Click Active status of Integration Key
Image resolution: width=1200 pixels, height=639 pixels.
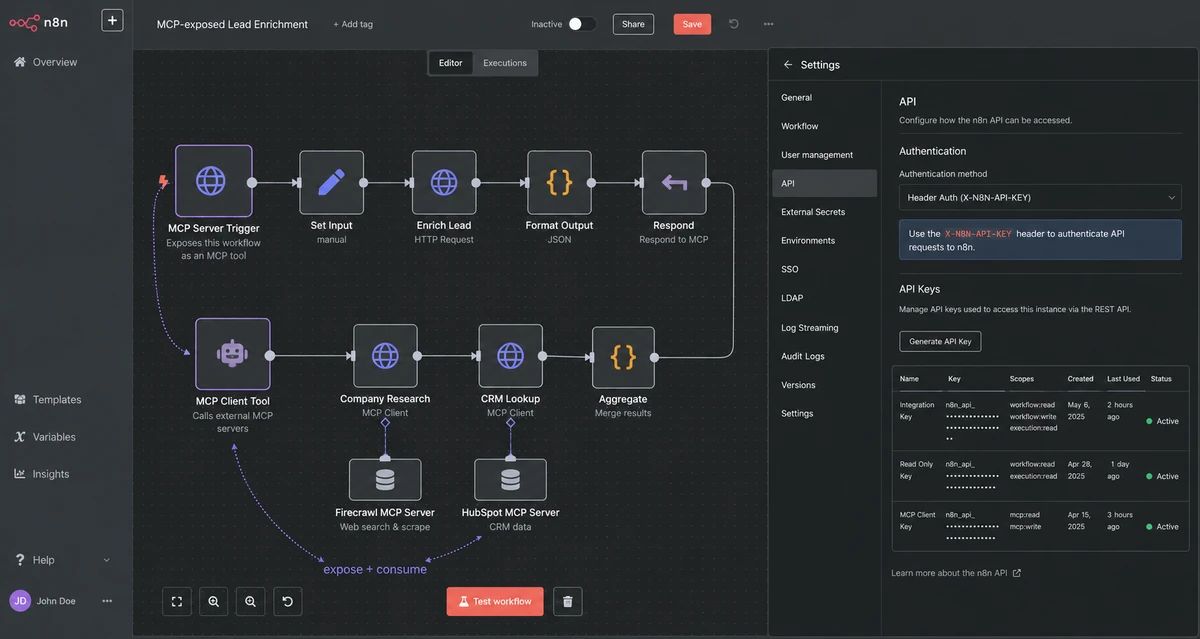click(1162, 421)
